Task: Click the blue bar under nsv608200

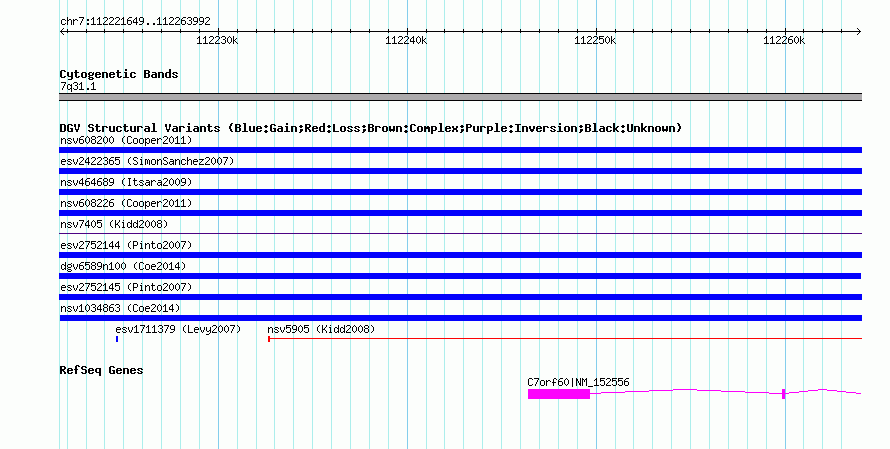Action: tap(460, 150)
